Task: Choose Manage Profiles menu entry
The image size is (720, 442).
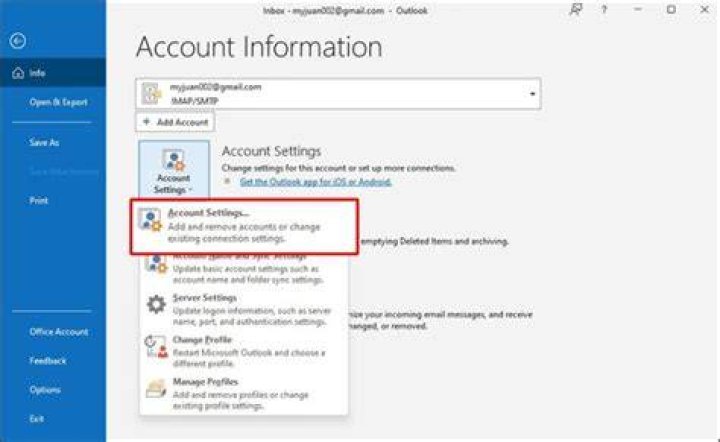Action: [243, 393]
